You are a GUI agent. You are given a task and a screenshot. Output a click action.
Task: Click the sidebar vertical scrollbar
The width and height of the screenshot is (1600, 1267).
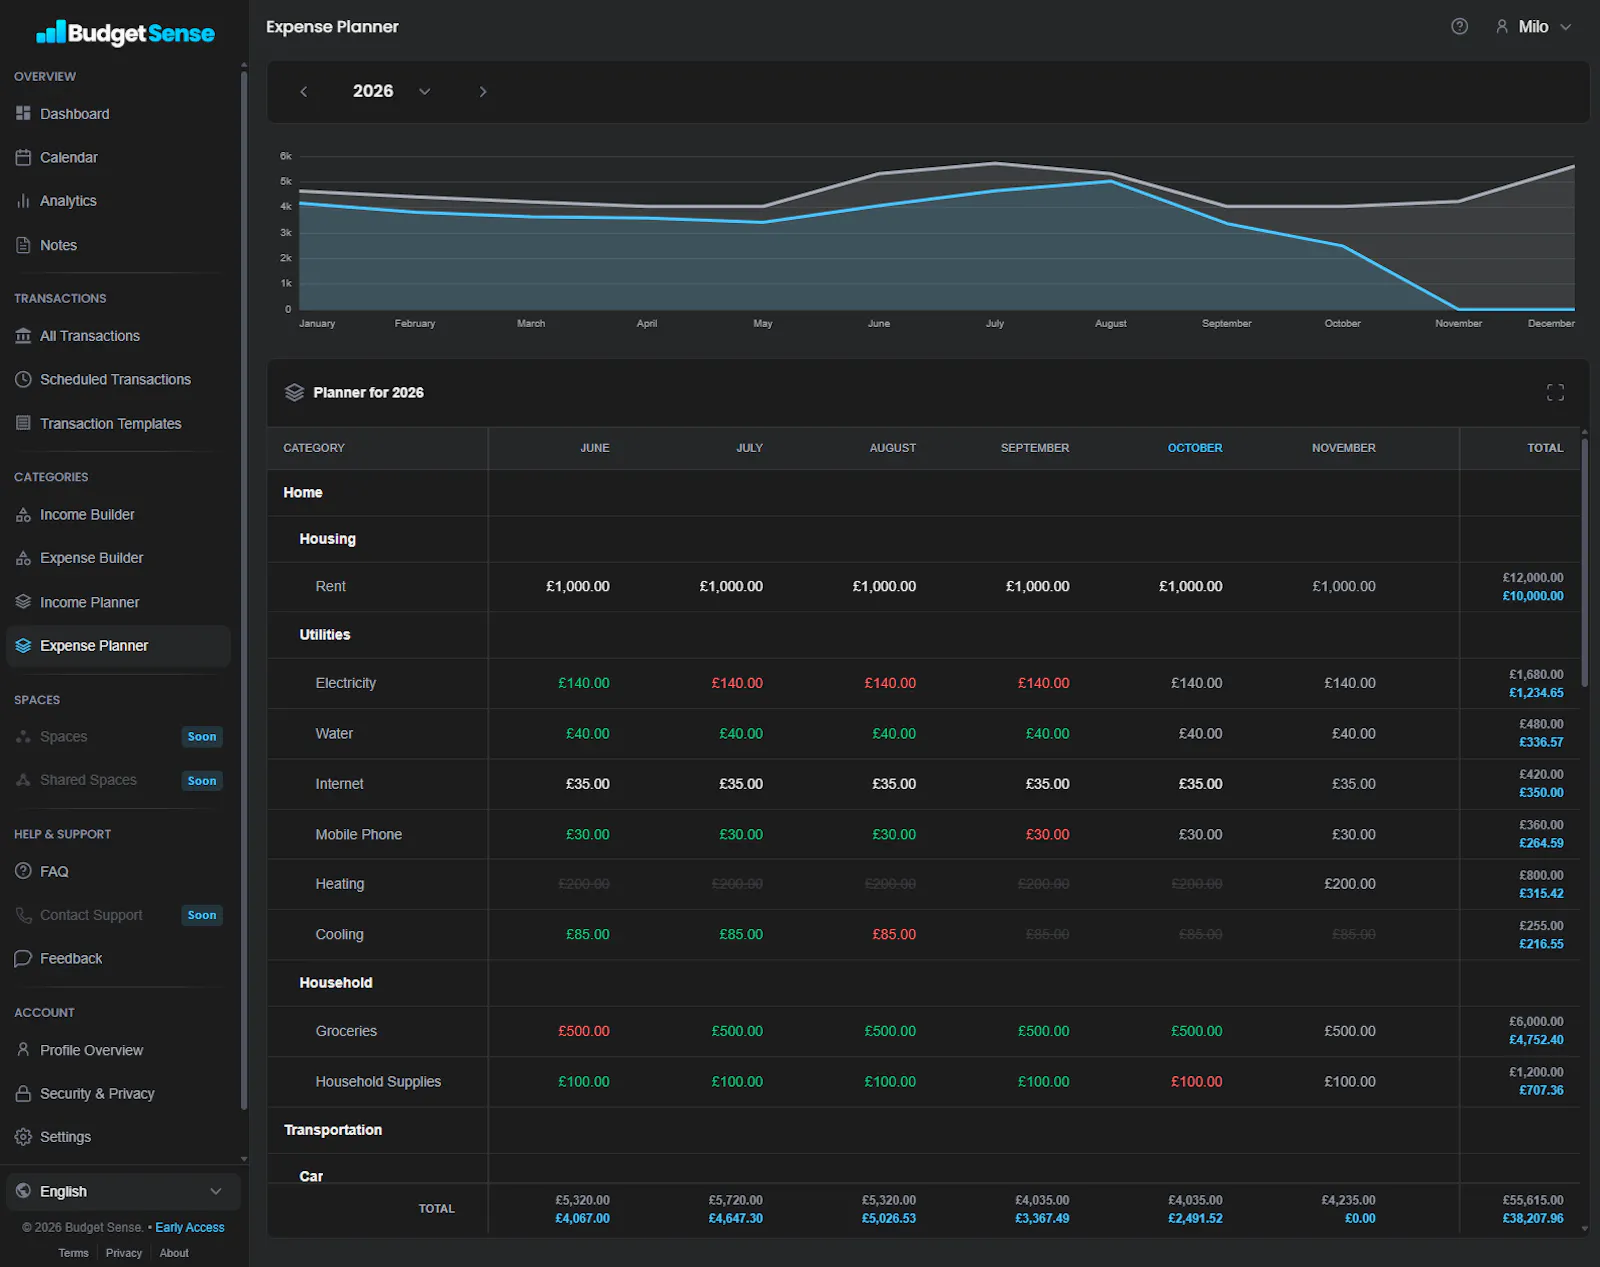pos(244,590)
